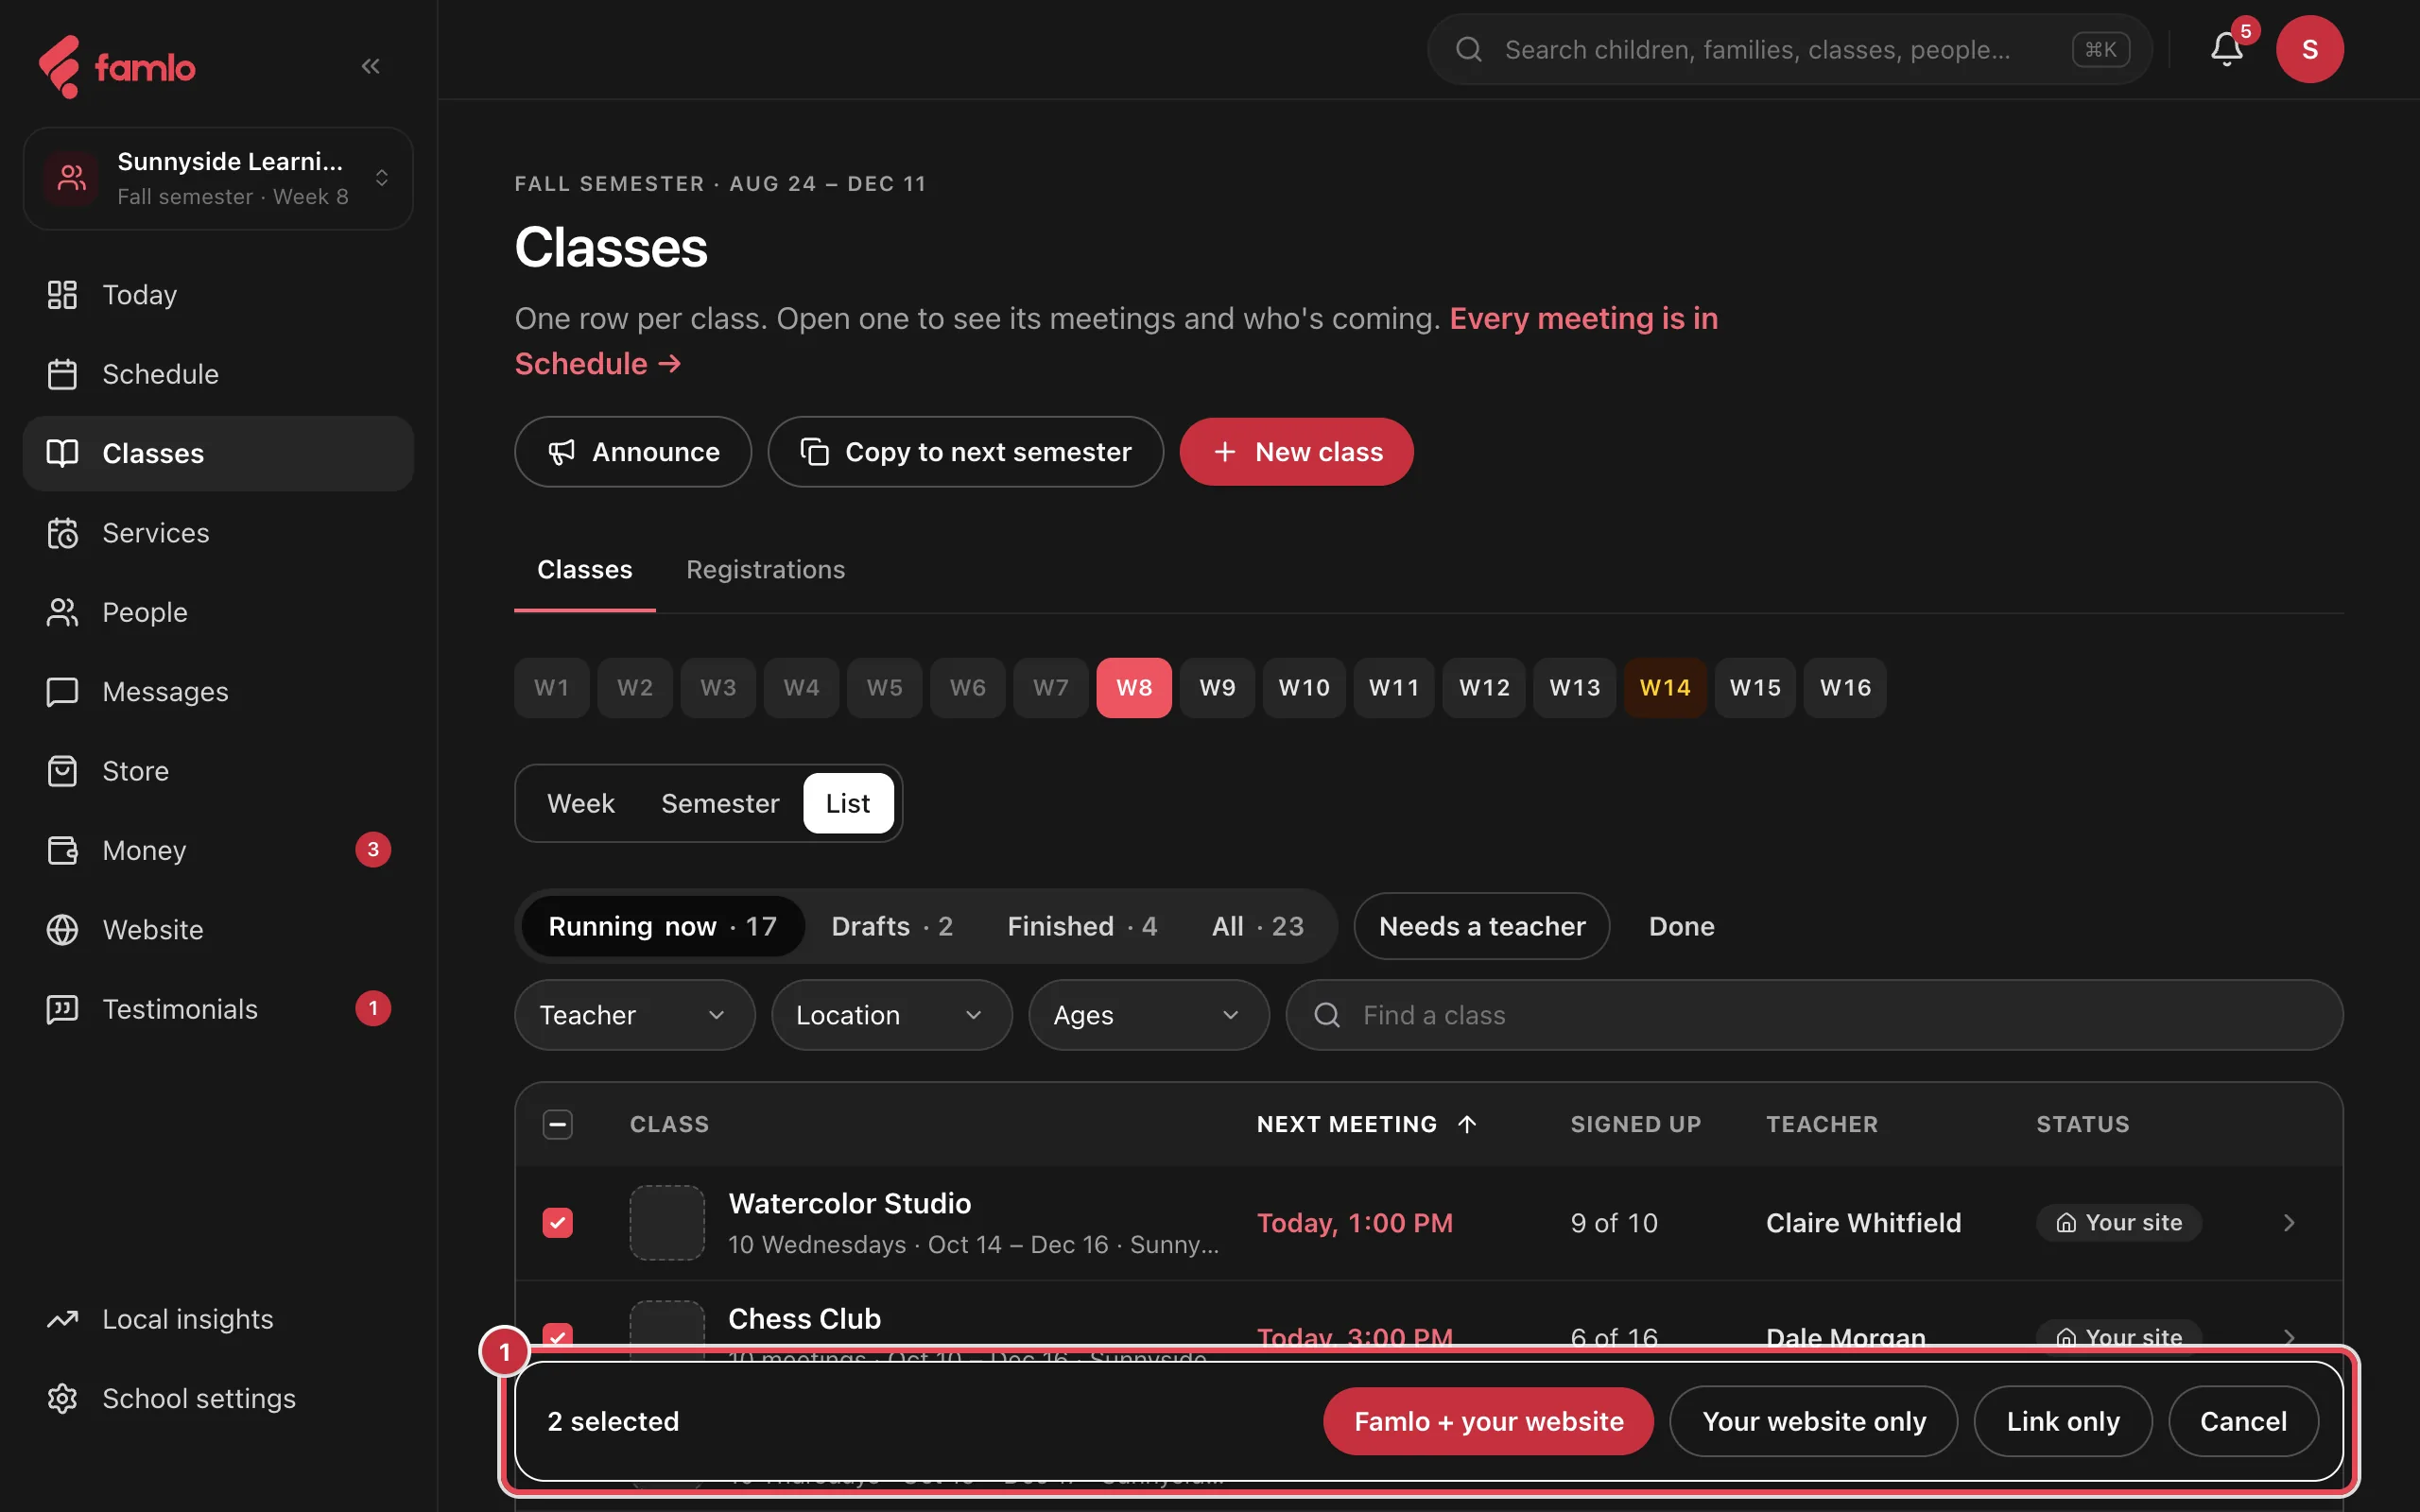Switch view to Semester
The width and height of the screenshot is (2420, 1512).
click(x=720, y=803)
